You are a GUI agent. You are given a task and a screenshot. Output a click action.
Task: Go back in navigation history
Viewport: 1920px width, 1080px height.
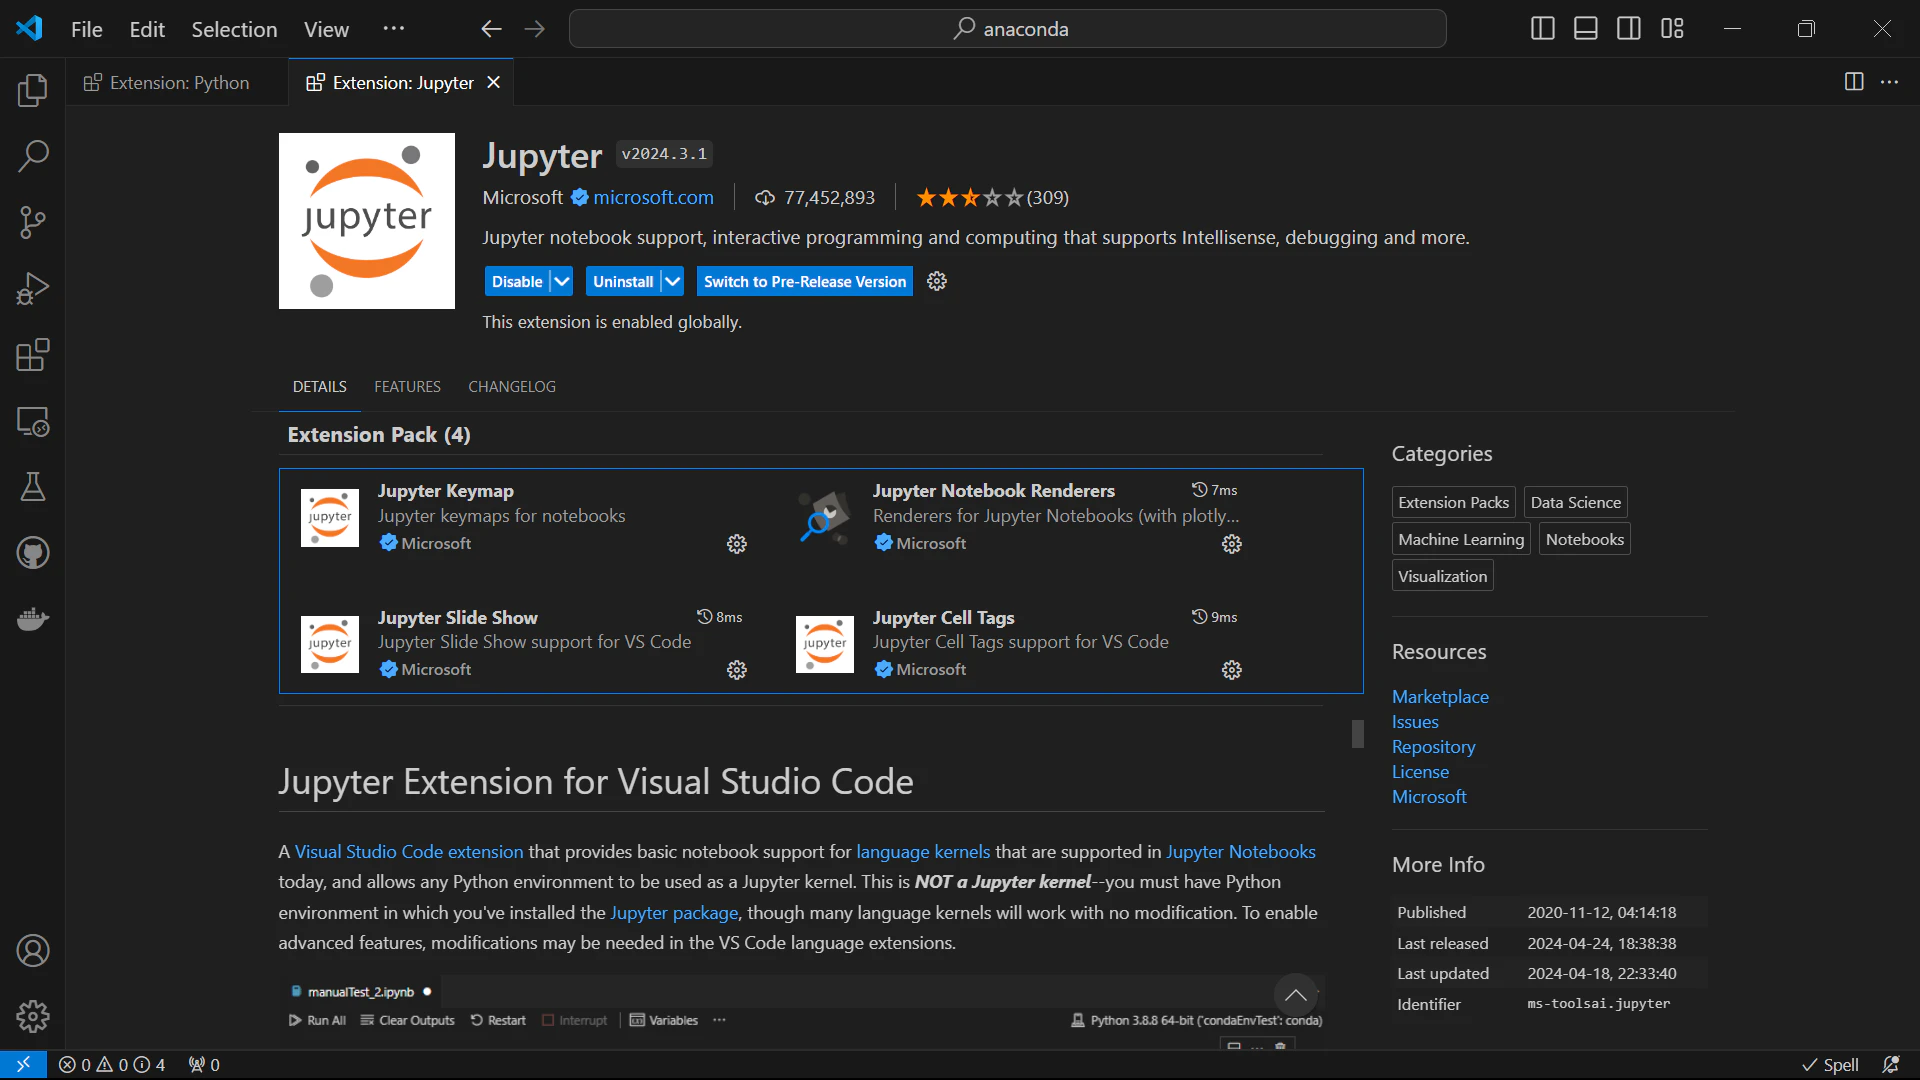491,29
